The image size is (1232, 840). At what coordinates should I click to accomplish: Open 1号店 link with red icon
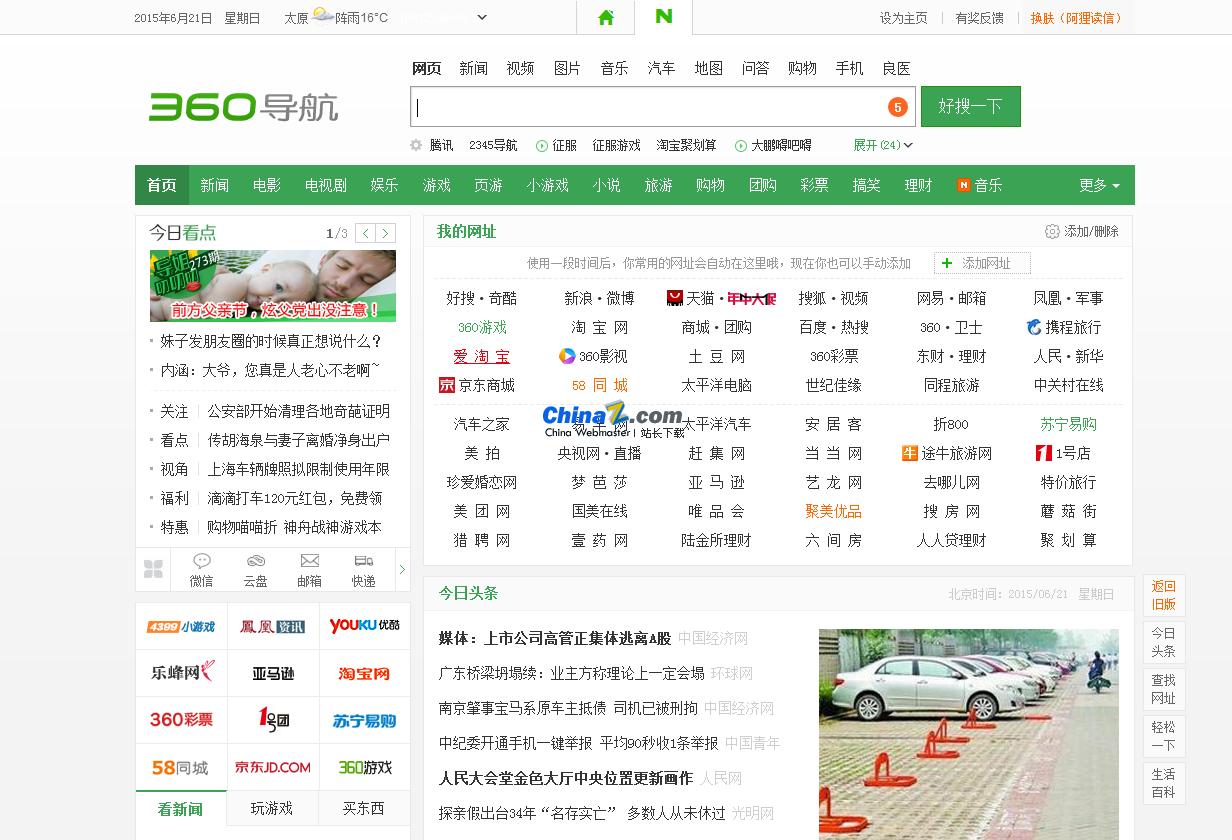point(1063,453)
